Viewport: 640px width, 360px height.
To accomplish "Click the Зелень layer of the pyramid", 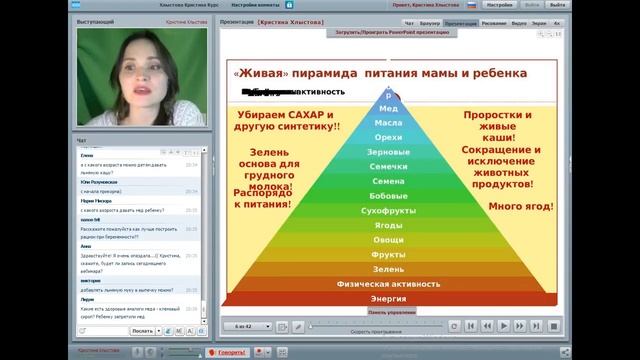I will coord(388,269).
